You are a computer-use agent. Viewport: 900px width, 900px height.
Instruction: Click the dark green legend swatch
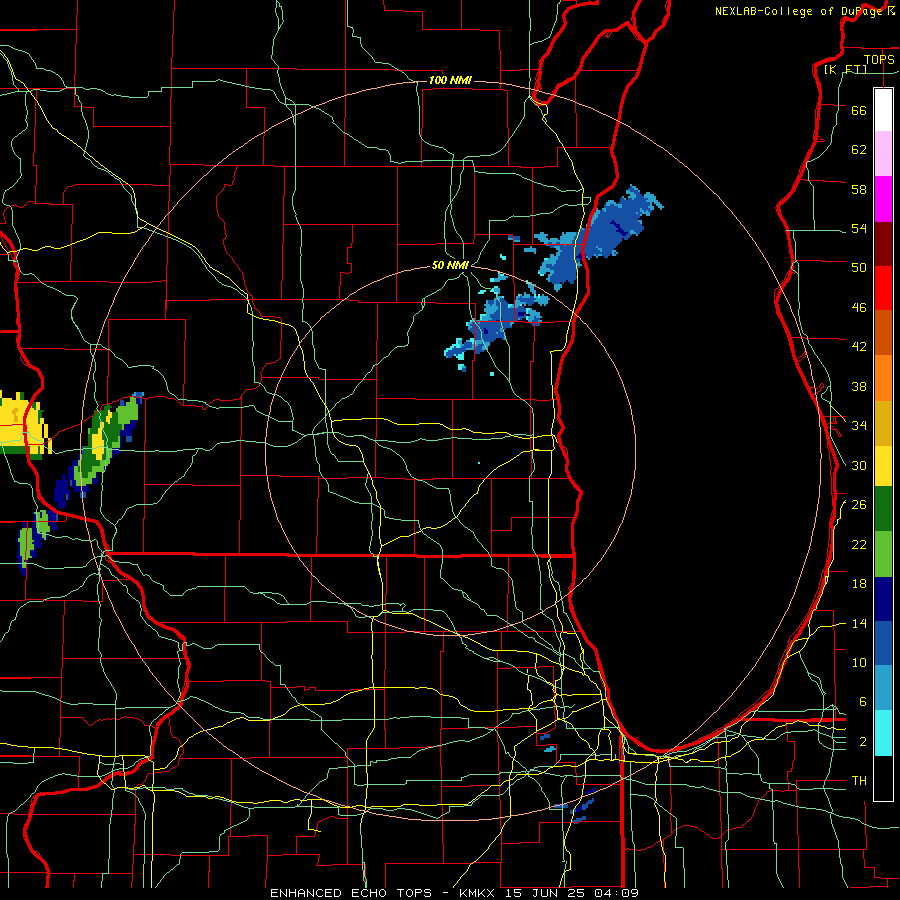pyautogui.click(x=883, y=509)
